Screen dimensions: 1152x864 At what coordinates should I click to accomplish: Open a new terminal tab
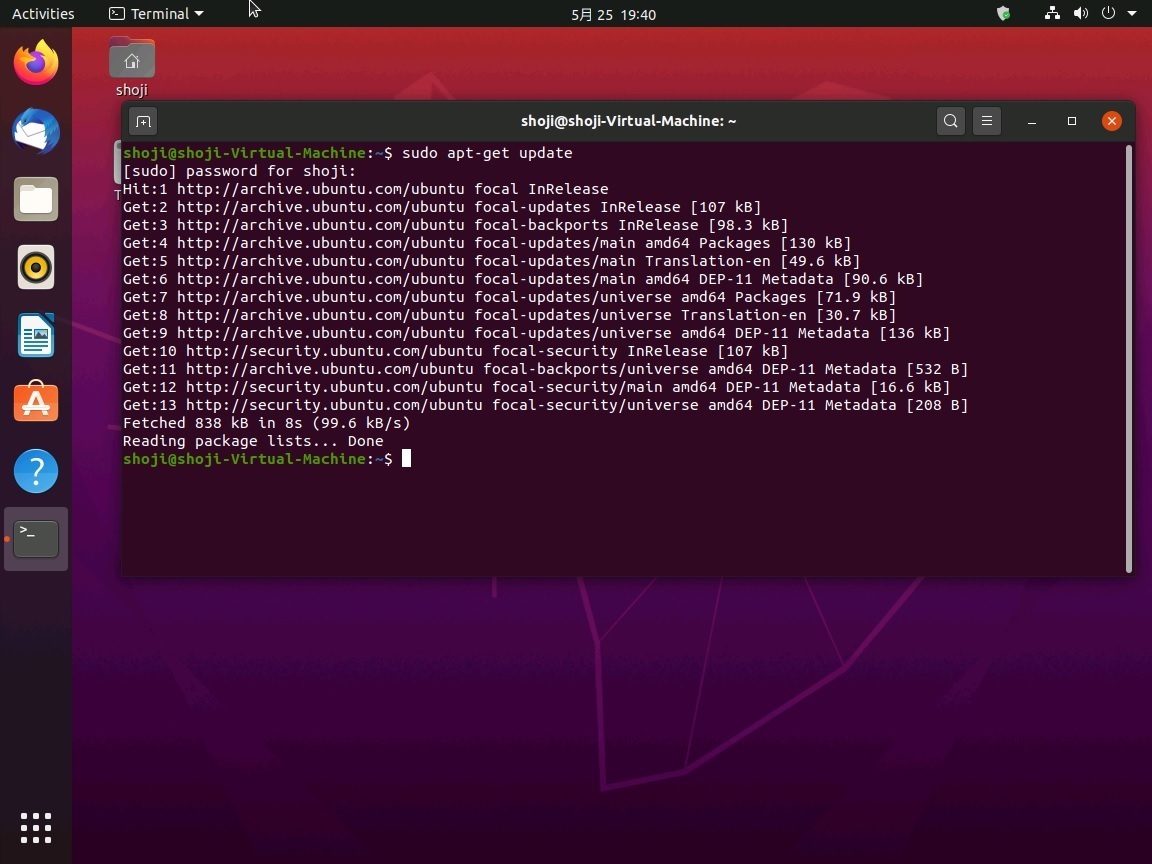[143, 121]
